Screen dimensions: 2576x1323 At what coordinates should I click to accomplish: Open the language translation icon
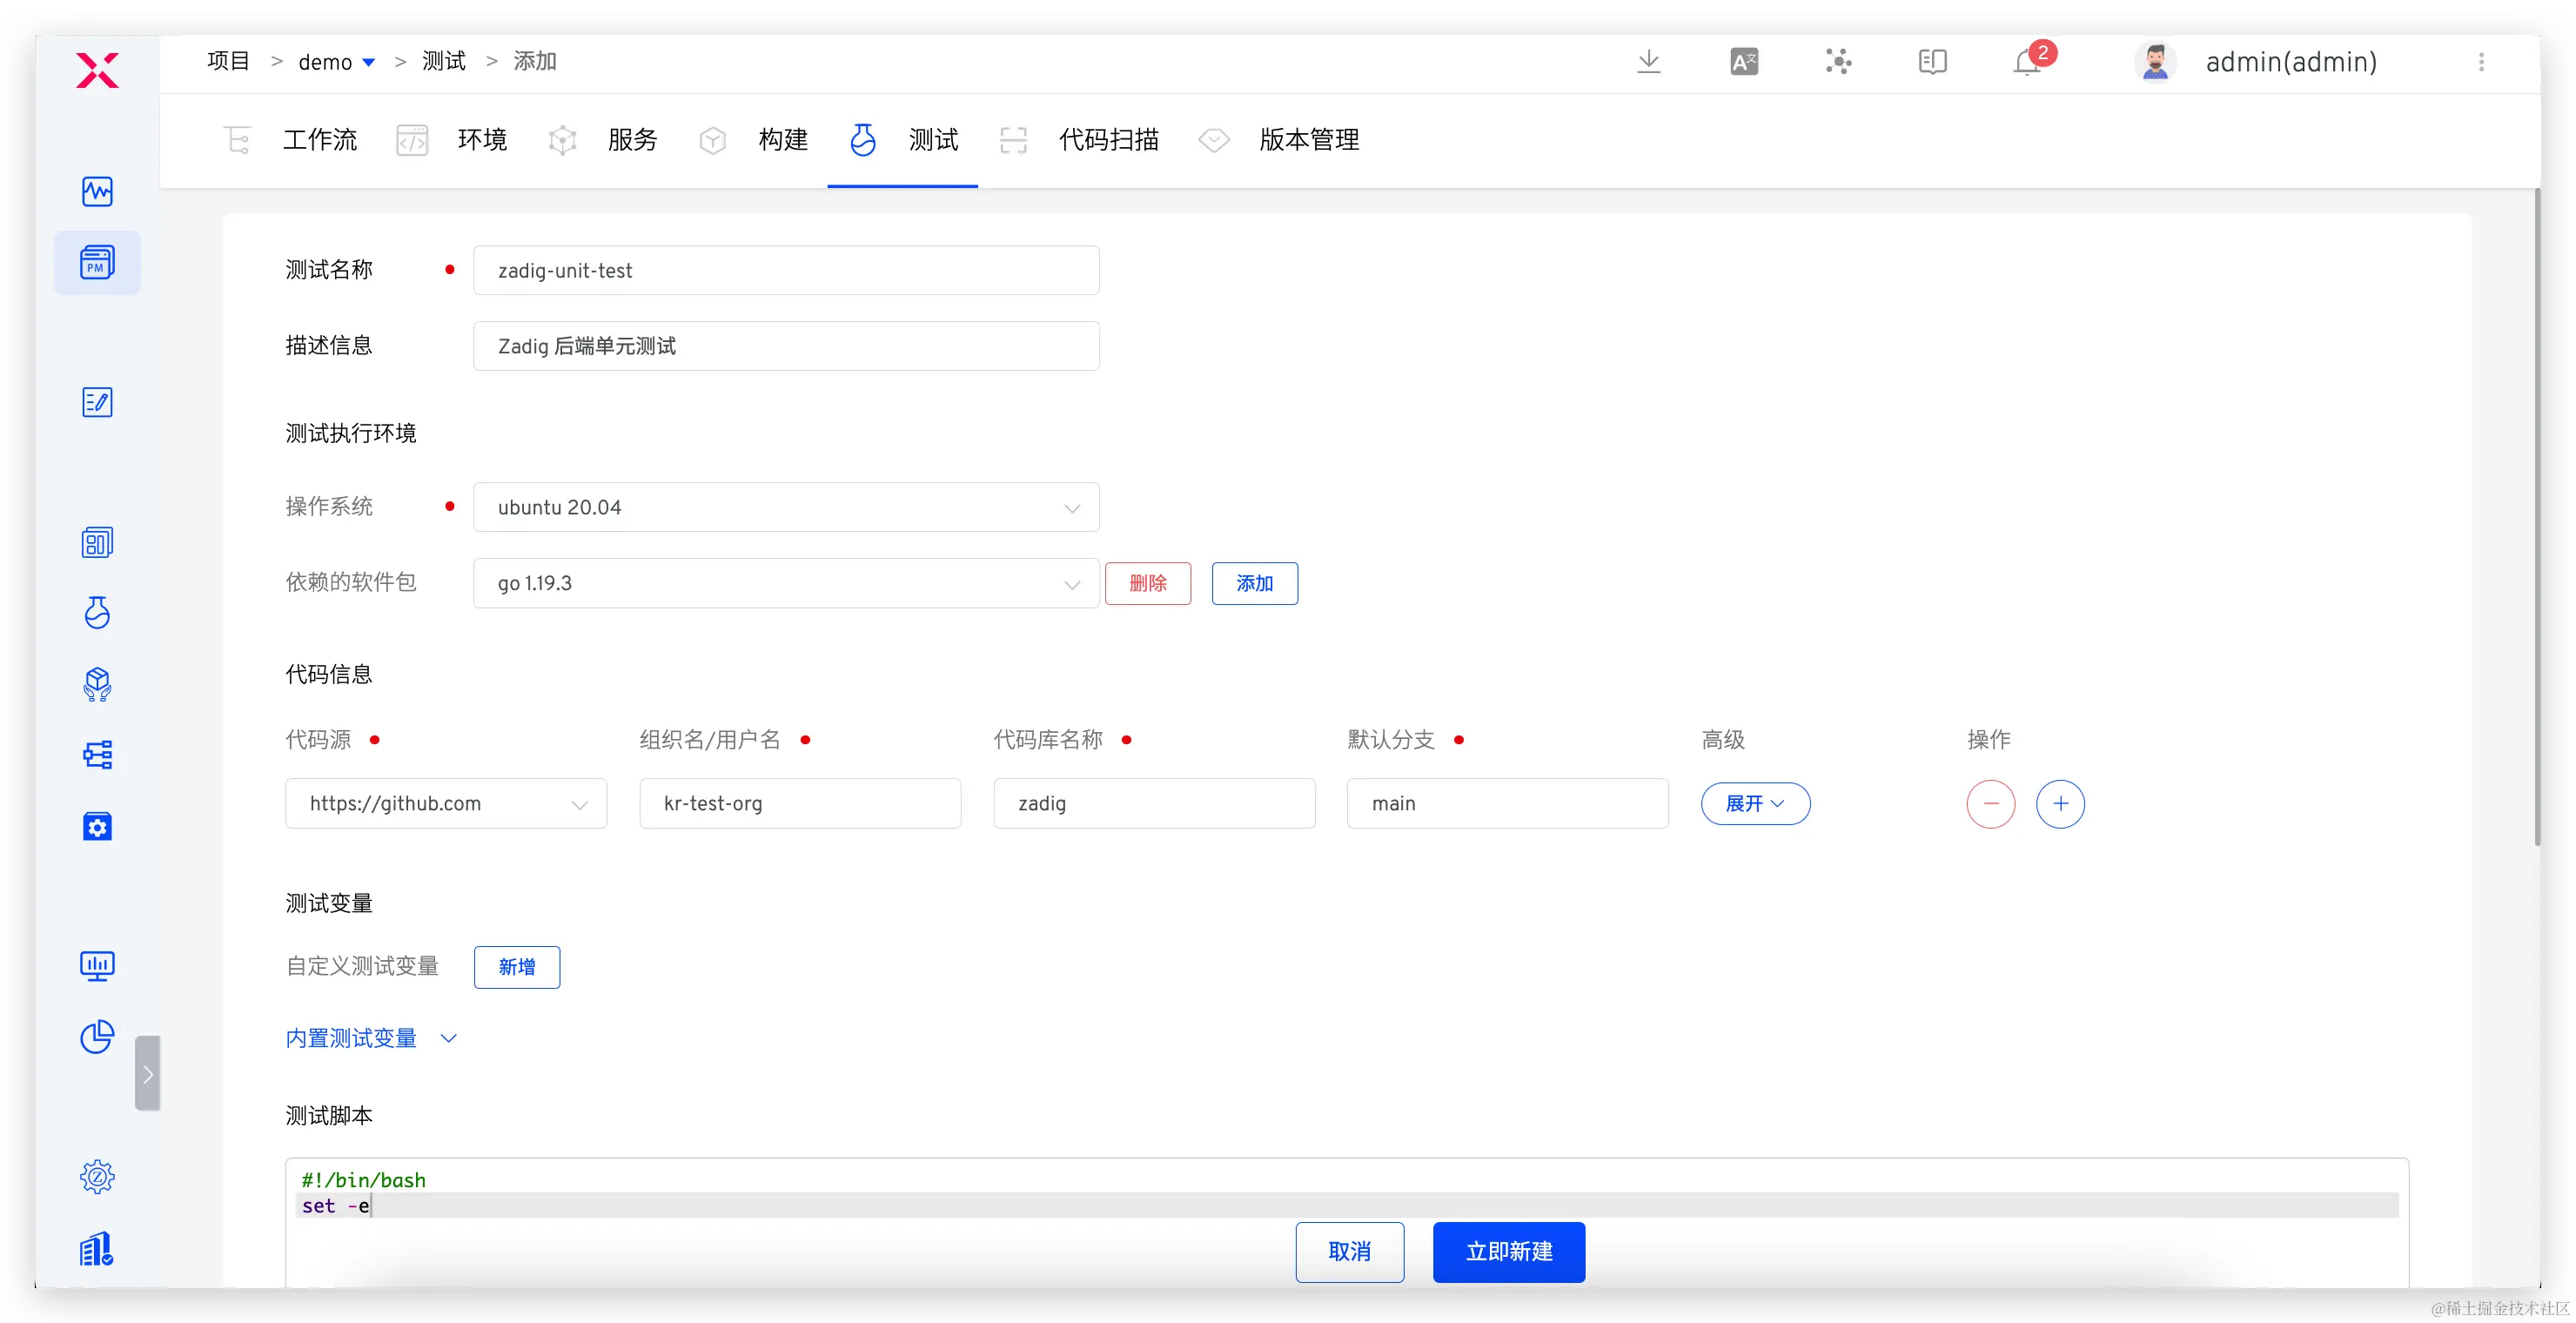(1743, 62)
